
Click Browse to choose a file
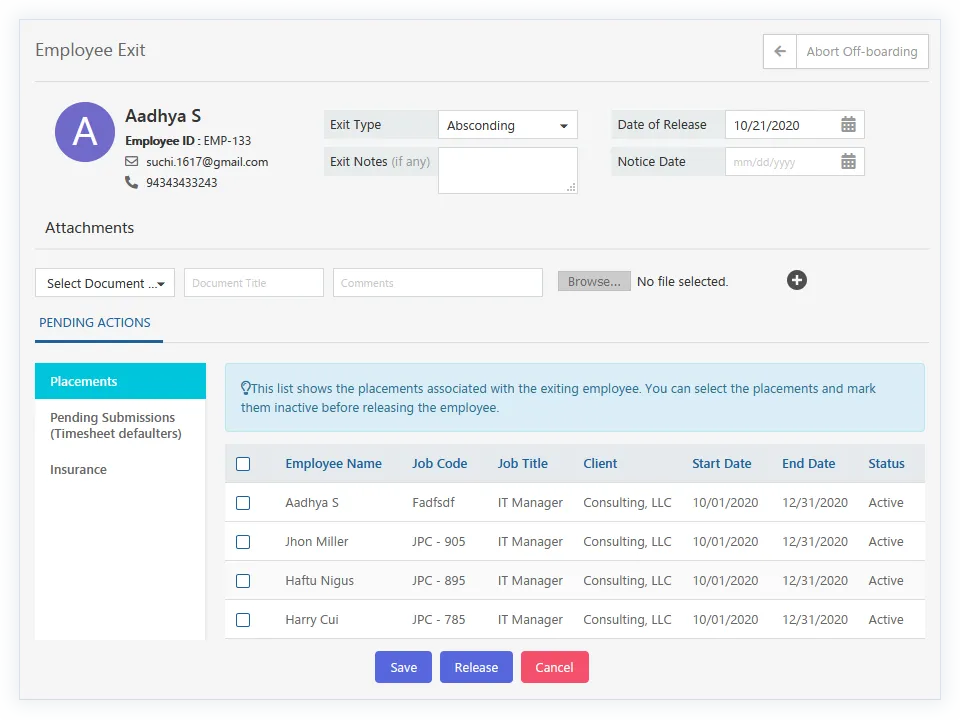(x=593, y=281)
